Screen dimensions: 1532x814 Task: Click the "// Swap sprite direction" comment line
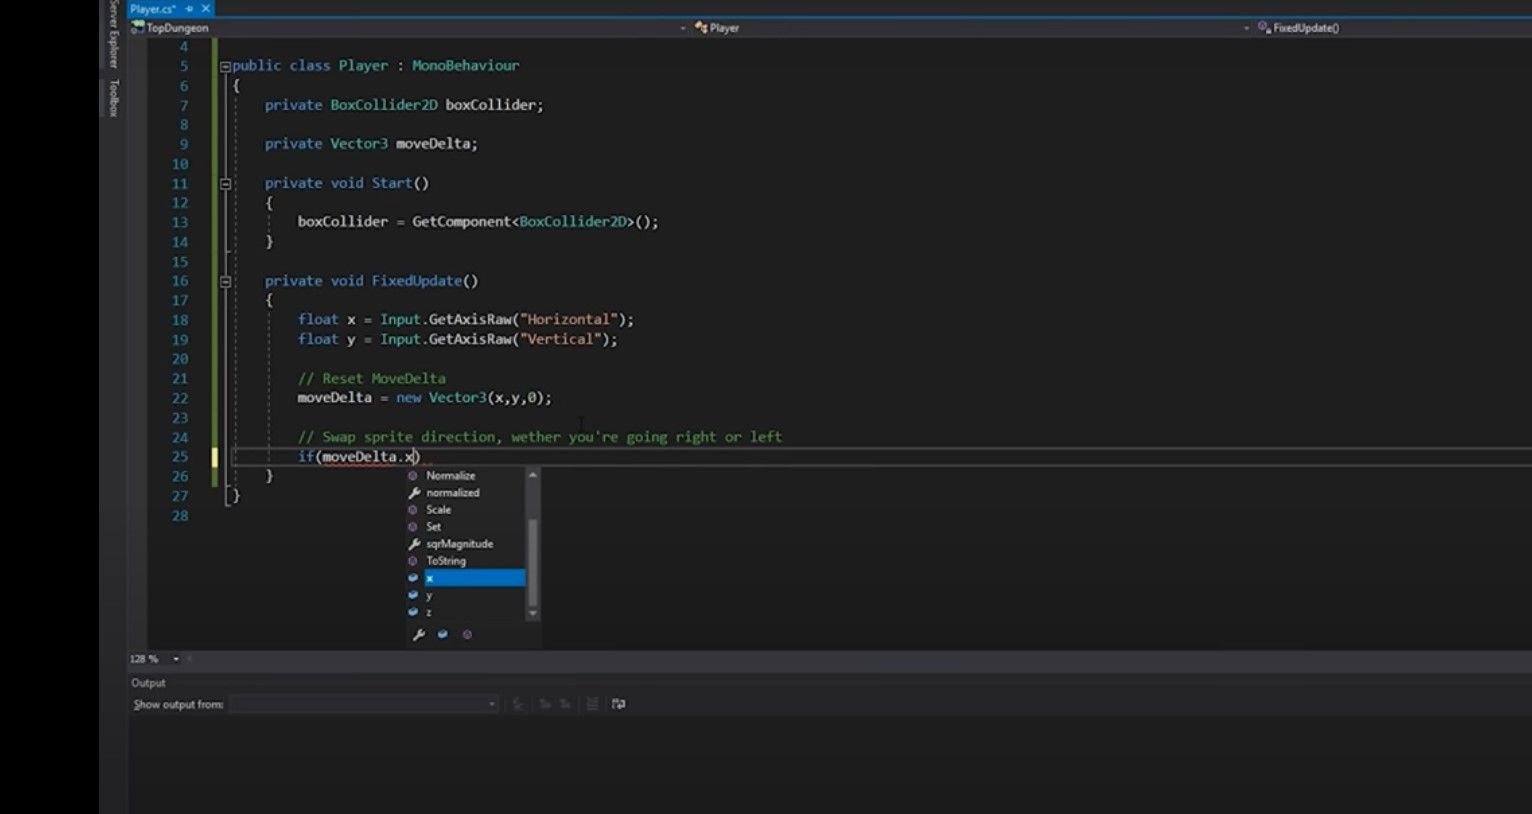coord(540,437)
